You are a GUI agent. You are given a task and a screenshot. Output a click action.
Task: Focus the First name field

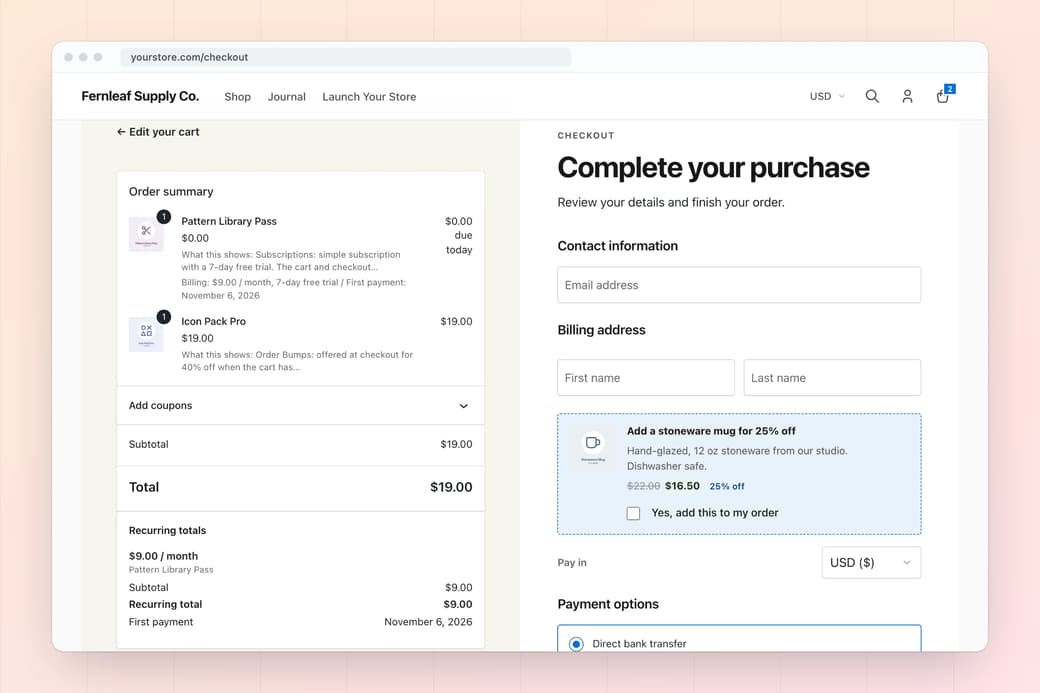[x=645, y=377]
